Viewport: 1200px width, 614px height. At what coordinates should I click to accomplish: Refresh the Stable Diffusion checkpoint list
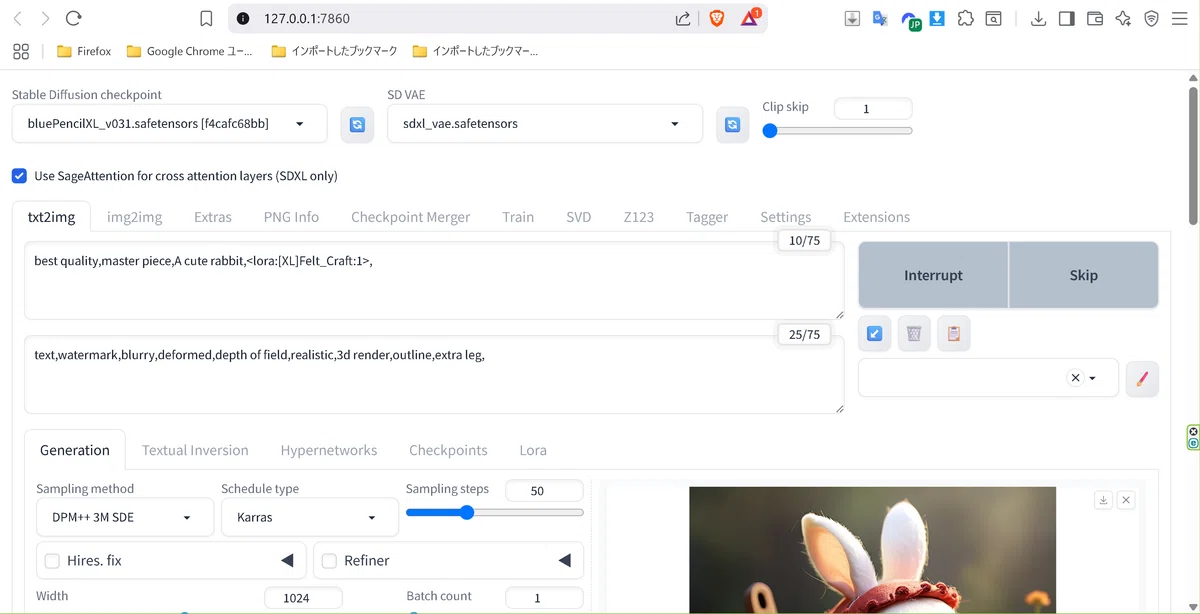(357, 124)
